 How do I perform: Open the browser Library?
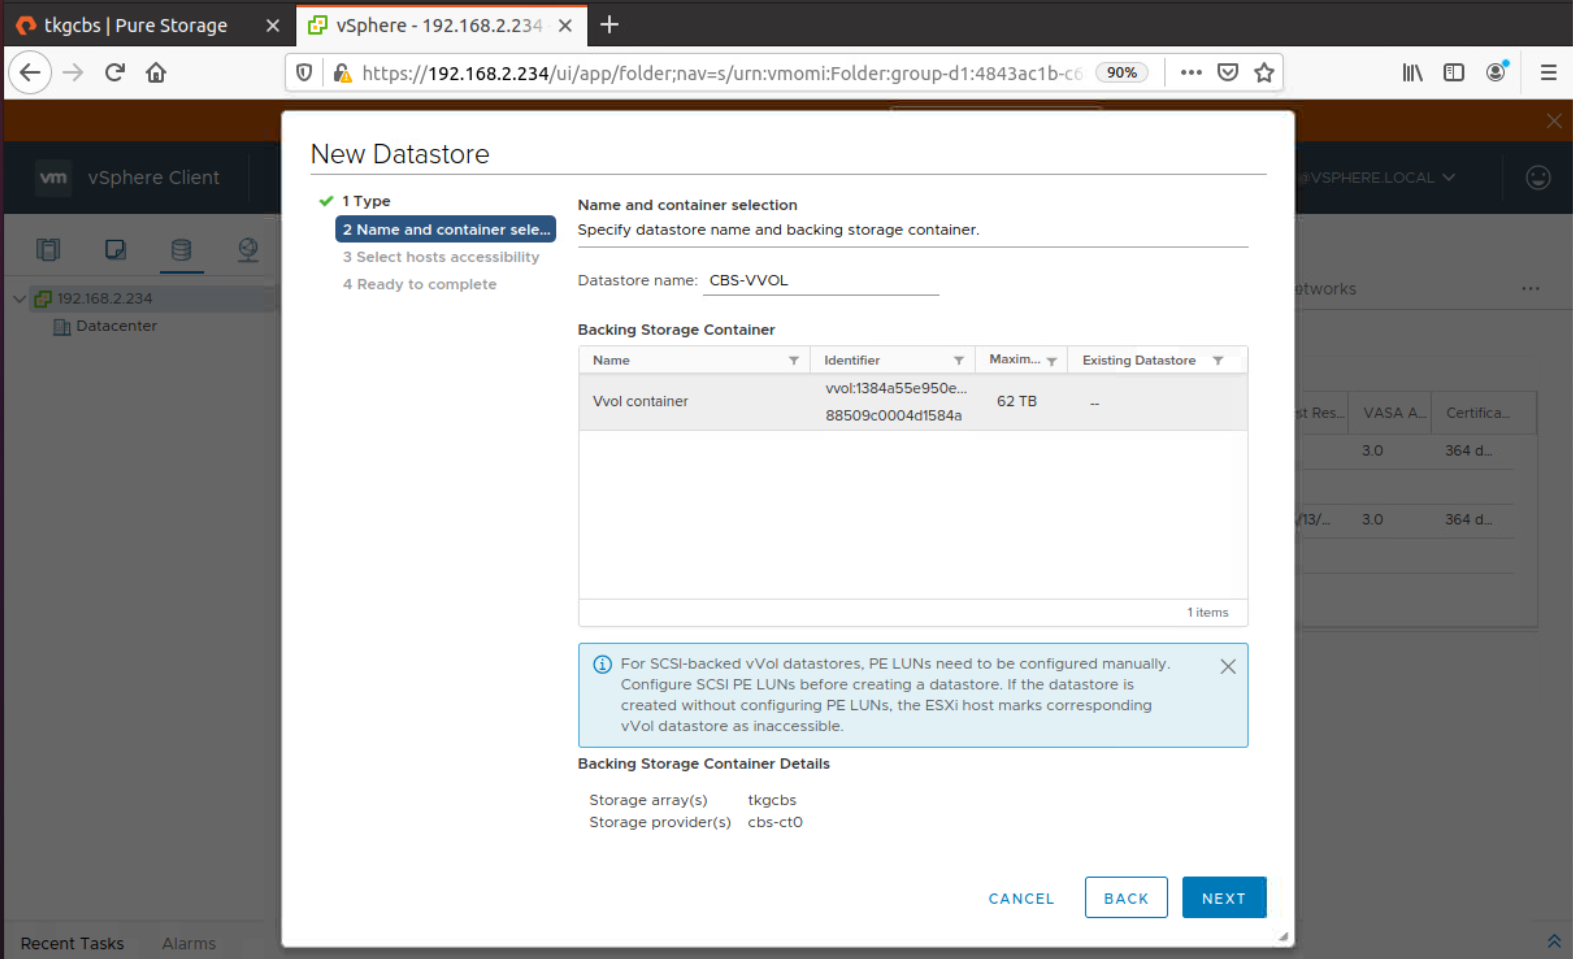[x=1412, y=73]
